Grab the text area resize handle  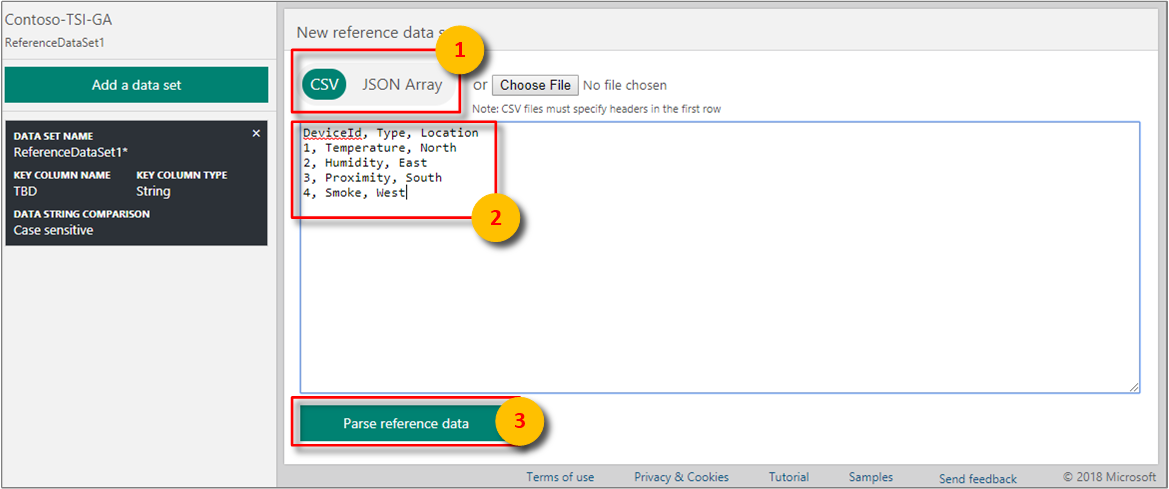point(1134,387)
